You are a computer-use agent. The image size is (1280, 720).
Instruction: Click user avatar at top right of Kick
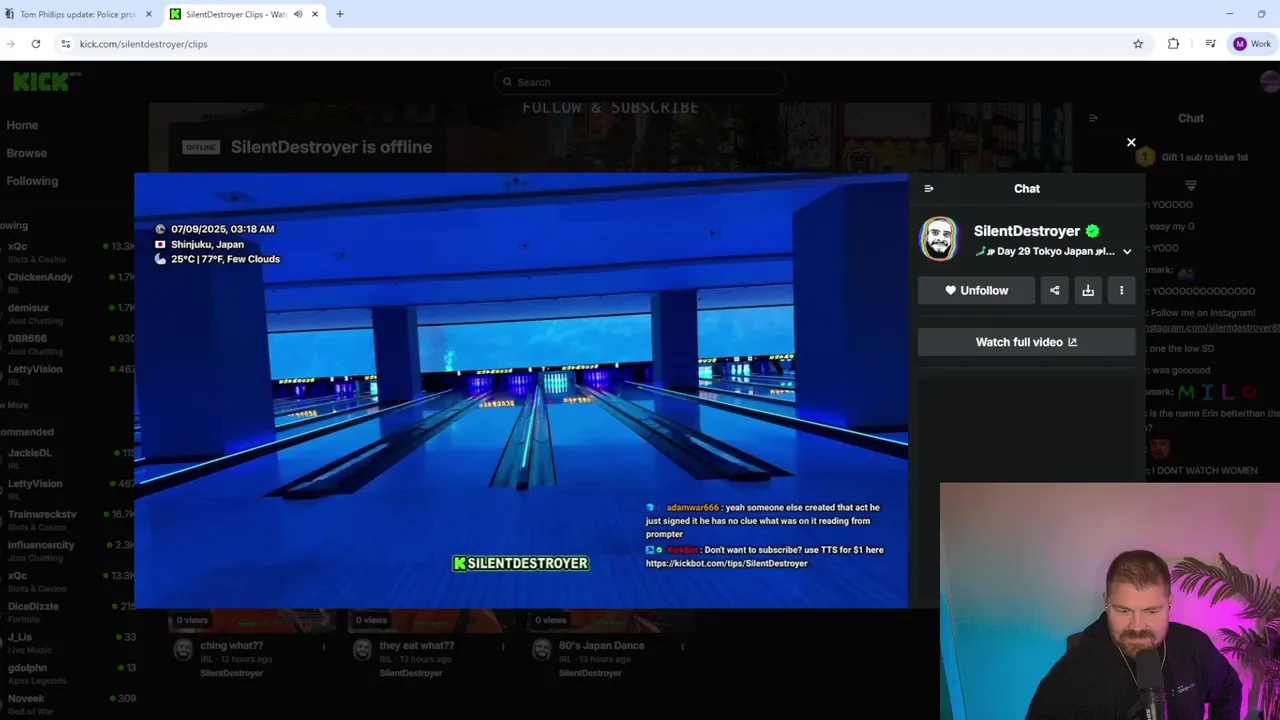(1271, 82)
